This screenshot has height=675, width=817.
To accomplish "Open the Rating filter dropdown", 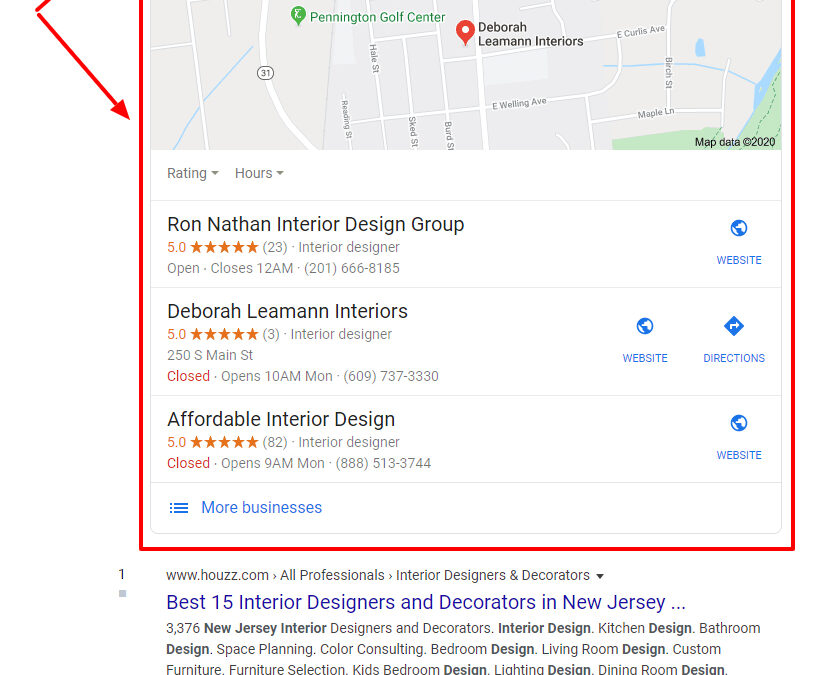I will [x=192, y=173].
